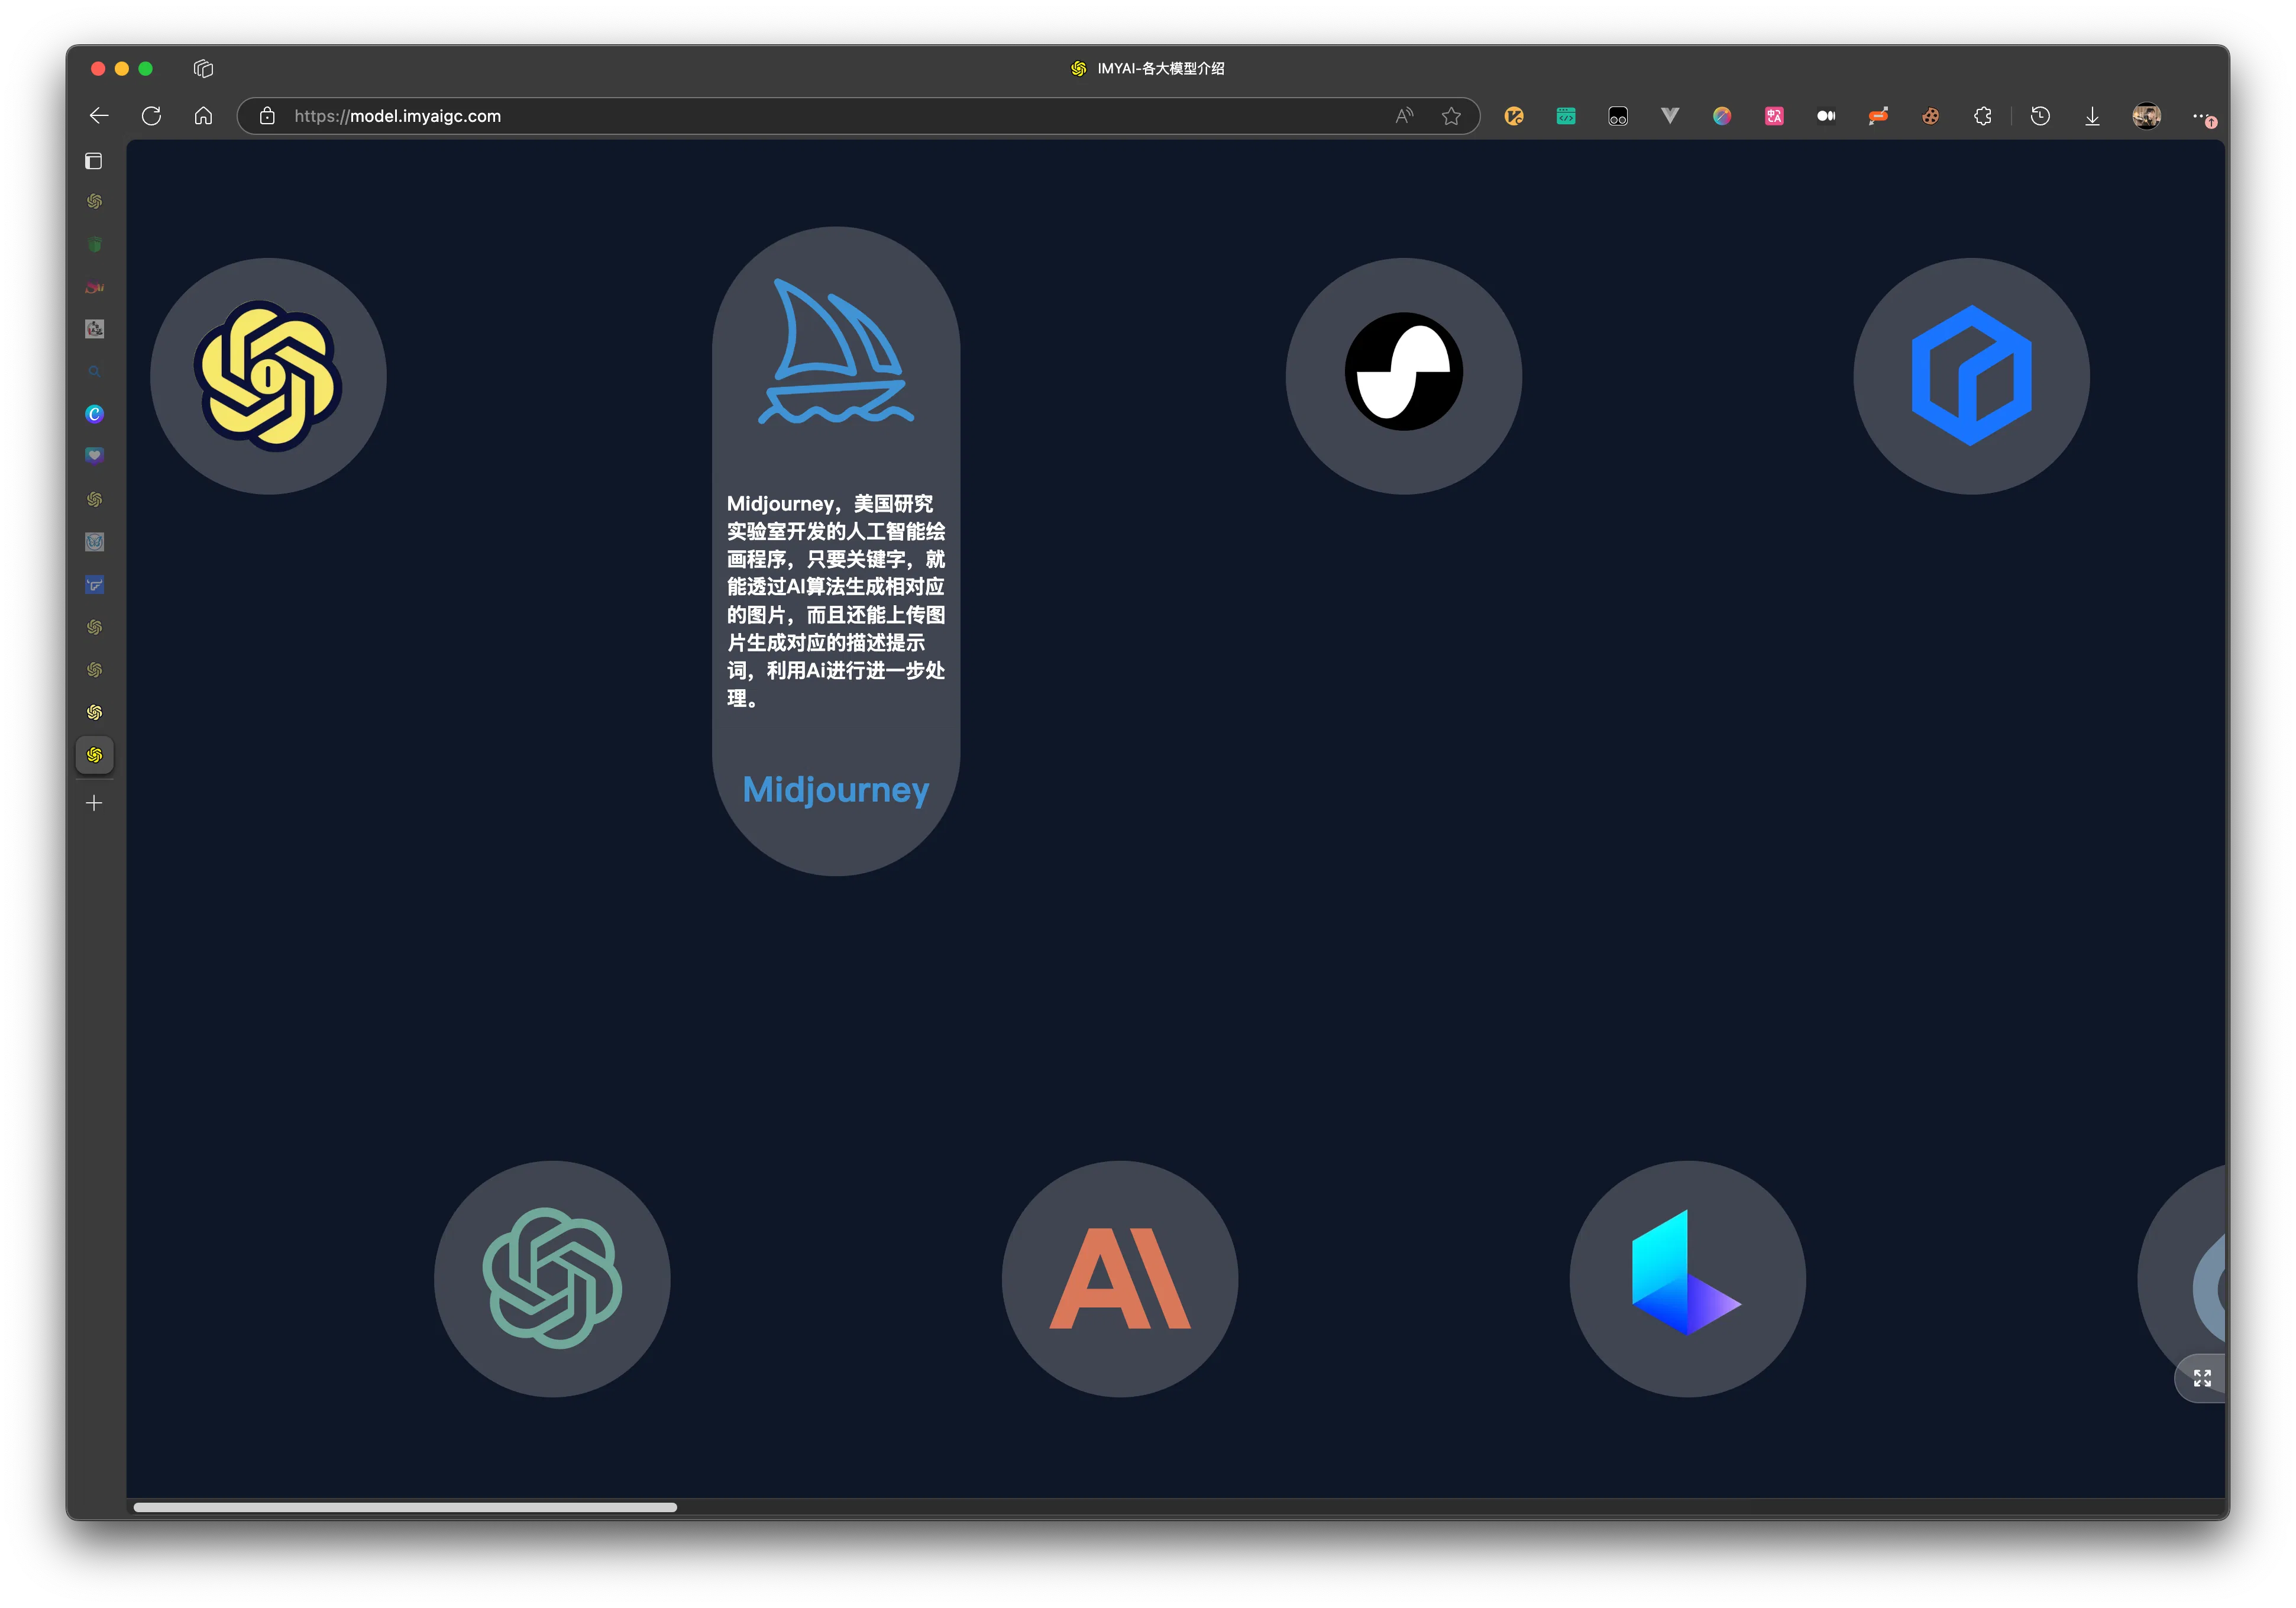Switch to the Canva vertical tab
The width and height of the screenshot is (2296, 1608).
pos(94,414)
